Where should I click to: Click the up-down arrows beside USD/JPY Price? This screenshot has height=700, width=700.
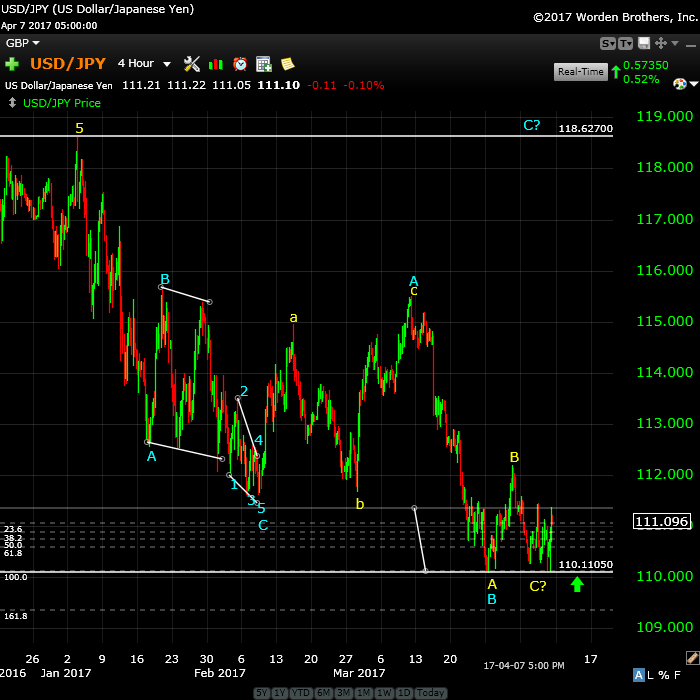tap(12, 103)
